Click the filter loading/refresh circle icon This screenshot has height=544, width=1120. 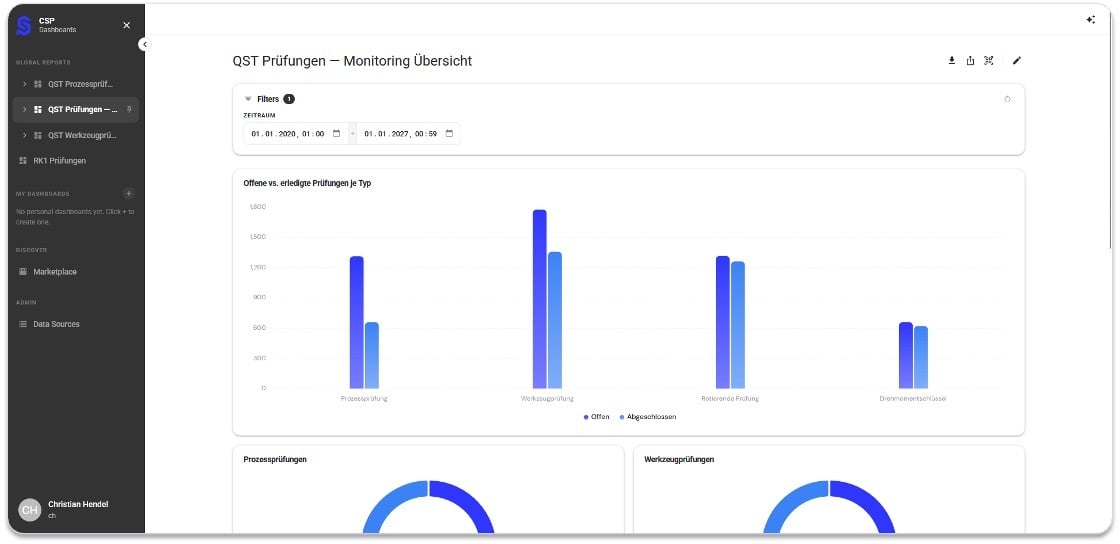coord(1007,99)
